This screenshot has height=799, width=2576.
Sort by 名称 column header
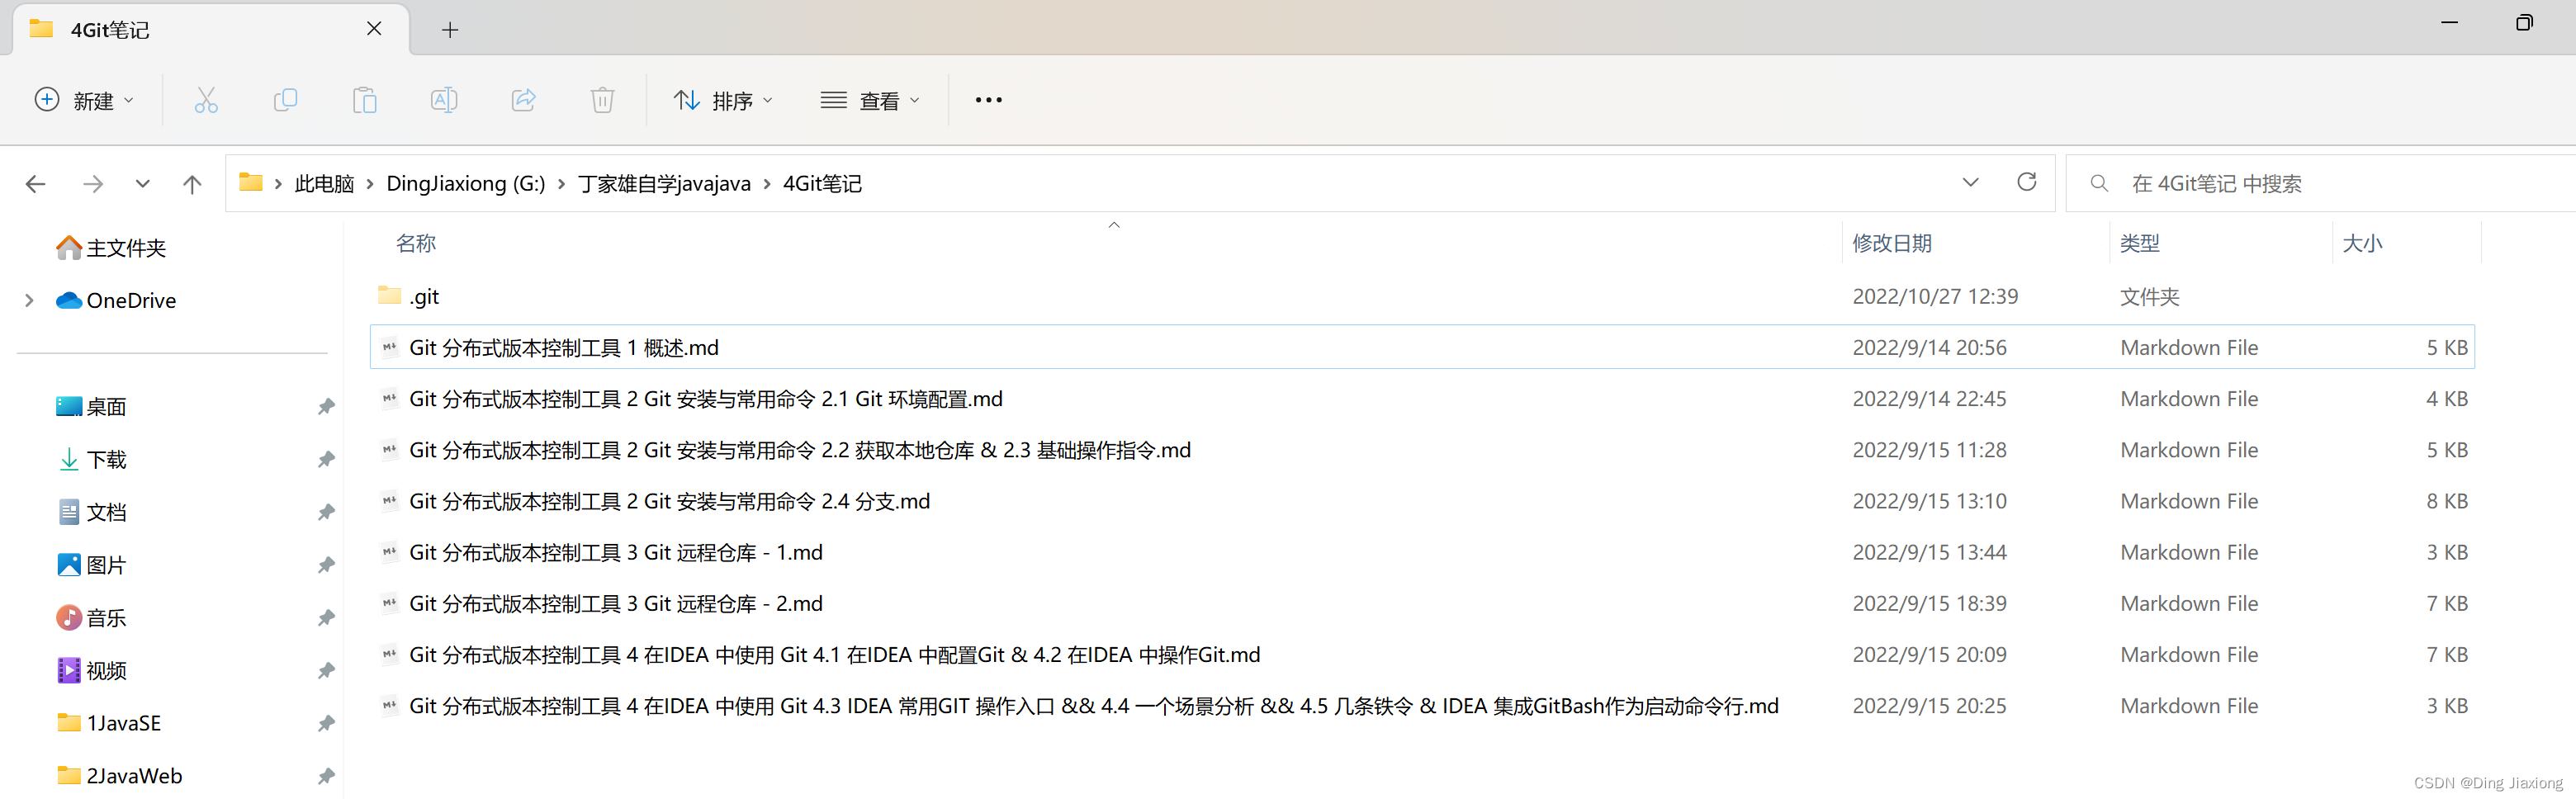(416, 243)
